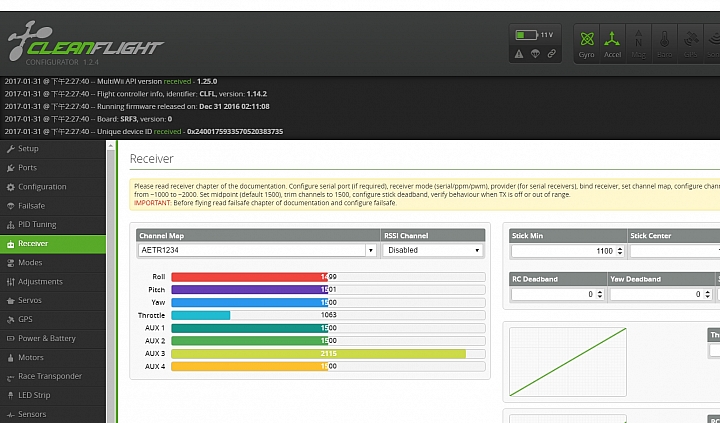
Task: Open the Adjustments tab
Action: 53,282
